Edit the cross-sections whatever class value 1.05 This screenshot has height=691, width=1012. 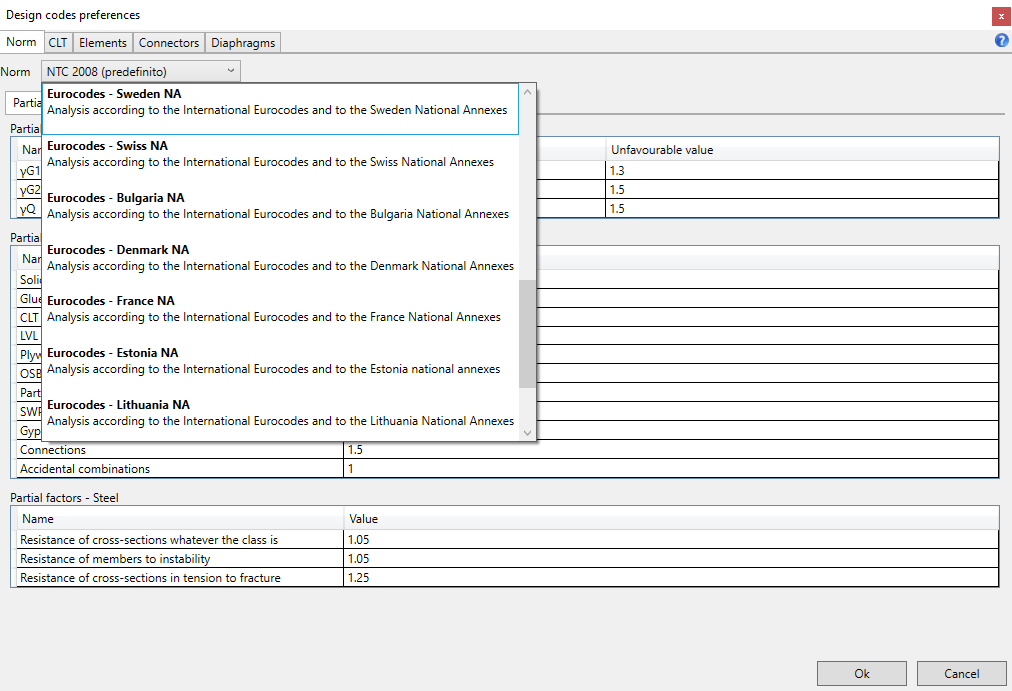click(x=671, y=539)
